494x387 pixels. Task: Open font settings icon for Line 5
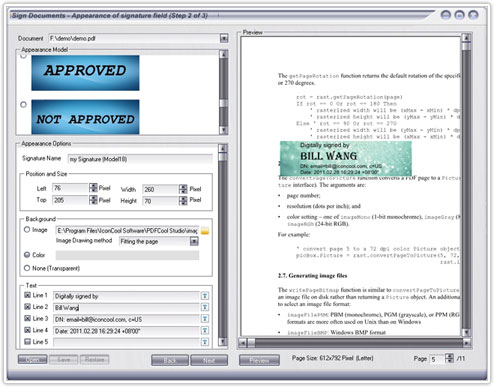205,342
